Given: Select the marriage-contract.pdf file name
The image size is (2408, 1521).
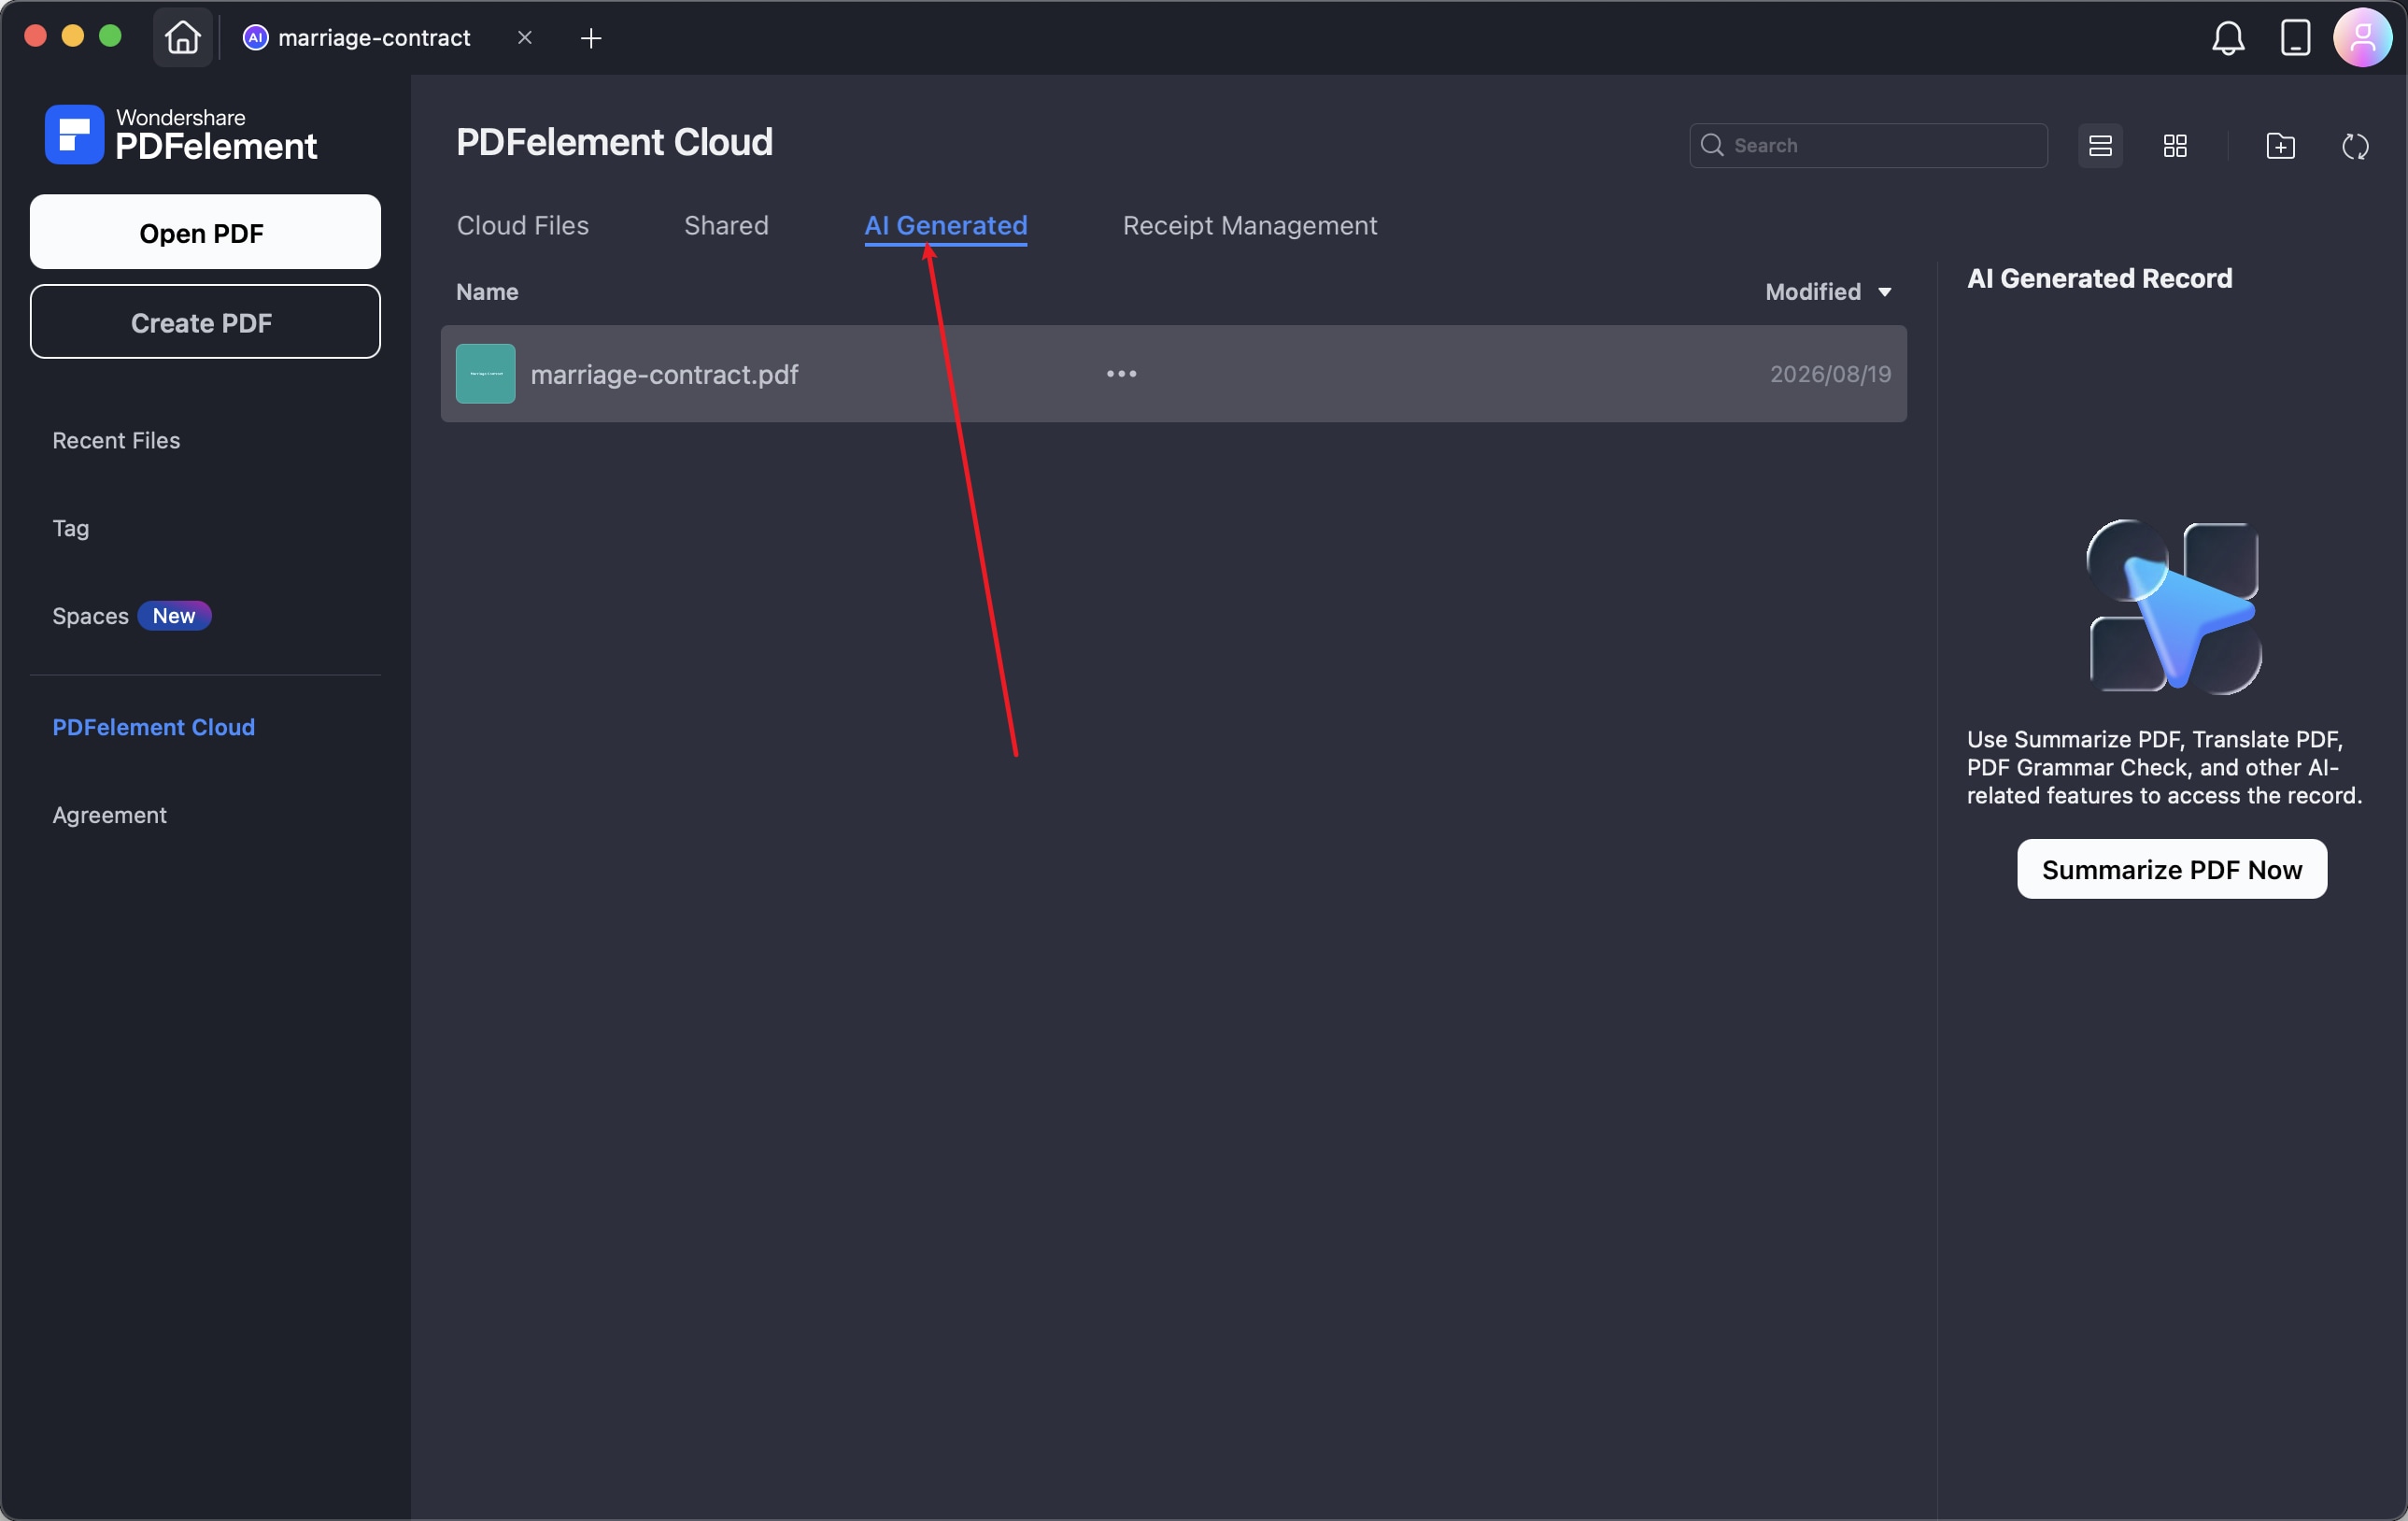Looking at the screenshot, I should tap(664, 374).
